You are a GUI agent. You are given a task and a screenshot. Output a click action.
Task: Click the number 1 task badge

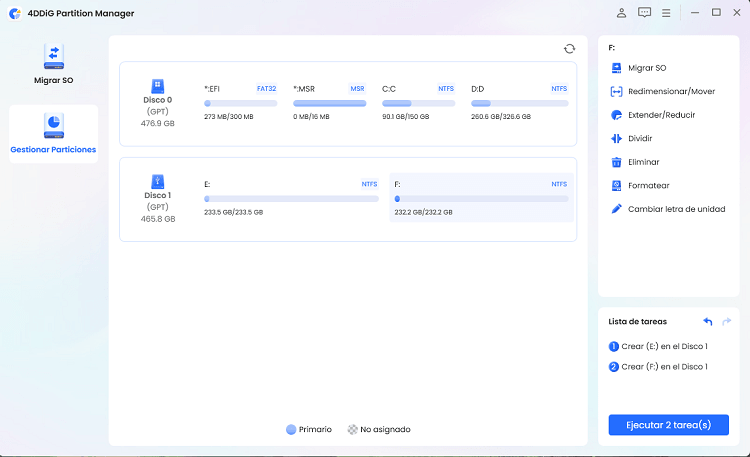point(614,346)
